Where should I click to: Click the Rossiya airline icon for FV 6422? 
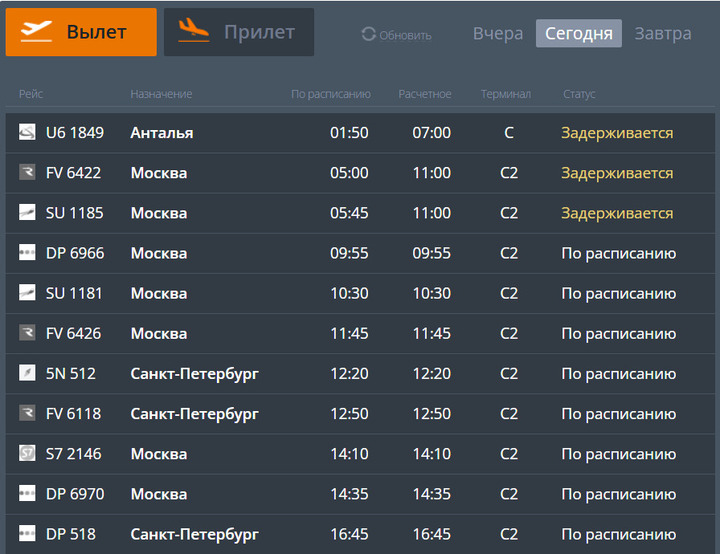pos(27,172)
